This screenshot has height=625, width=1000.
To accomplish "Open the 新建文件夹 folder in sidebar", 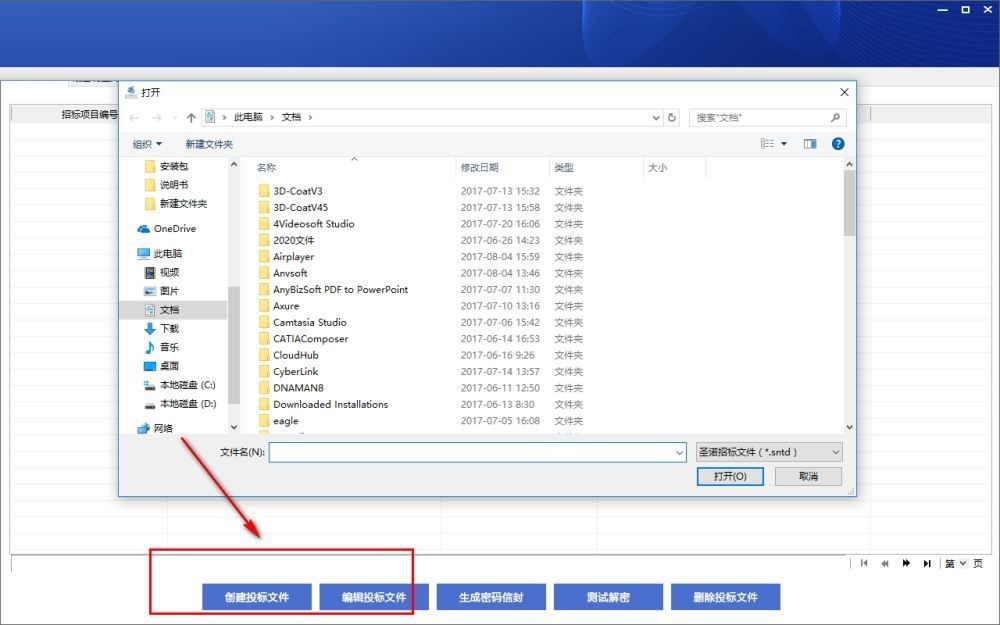I will coord(176,203).
